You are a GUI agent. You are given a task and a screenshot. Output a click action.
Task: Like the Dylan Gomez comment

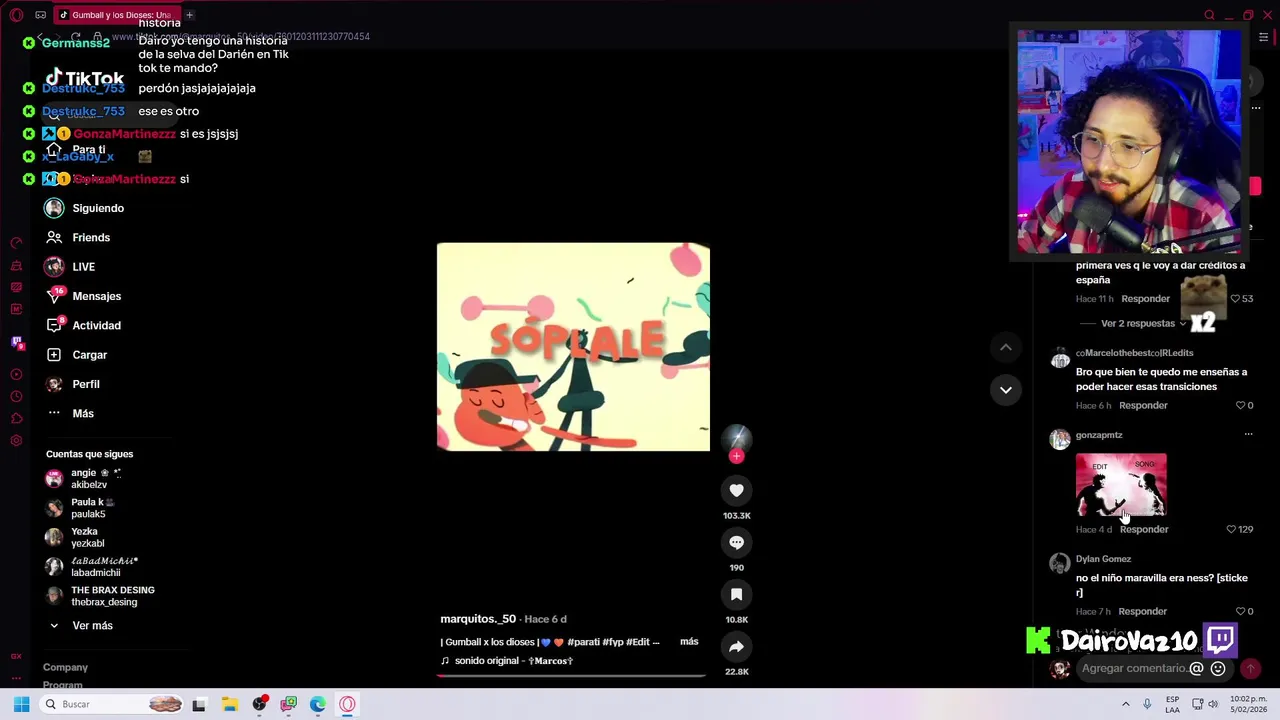coord(1240,611)
